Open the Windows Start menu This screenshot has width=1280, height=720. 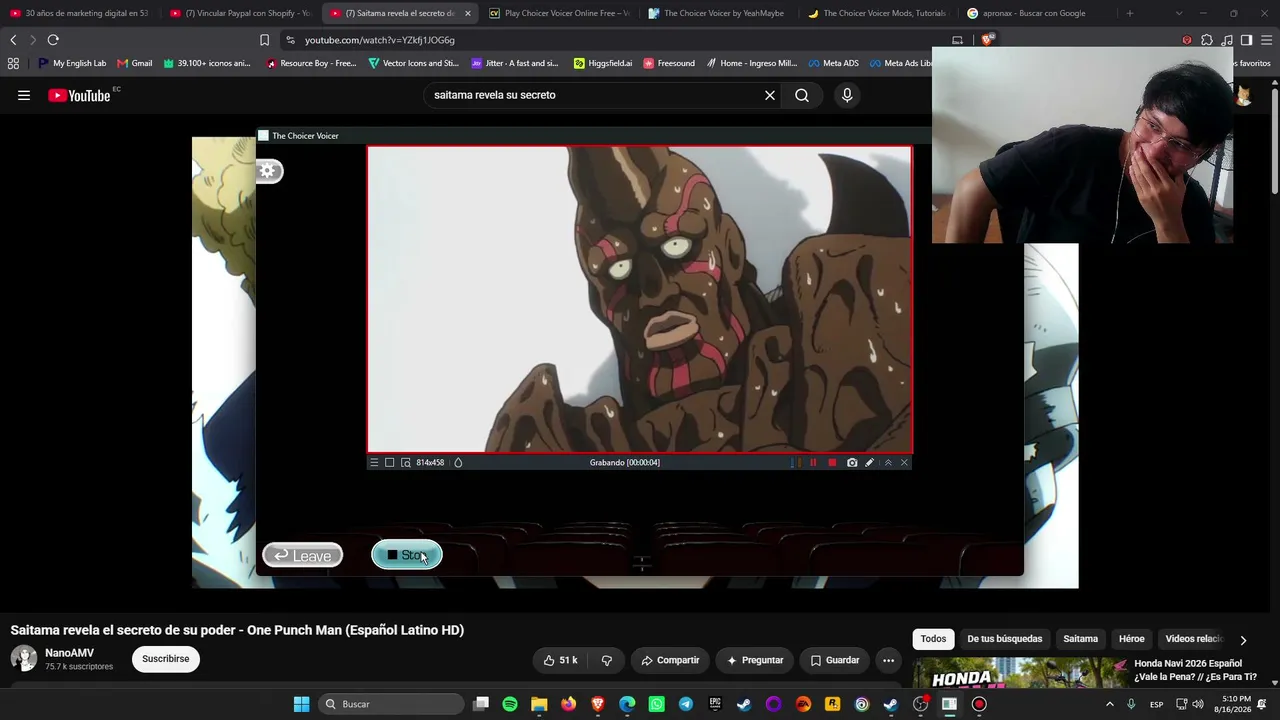pyautogui.click(x=301, y=704)
